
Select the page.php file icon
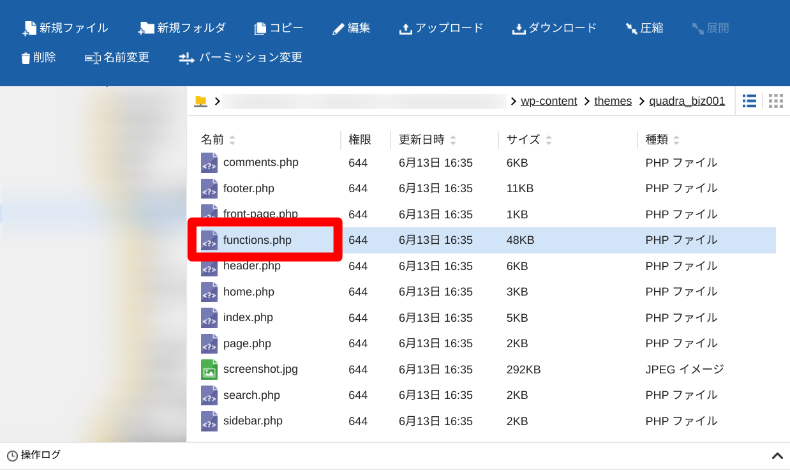(209, 344)
